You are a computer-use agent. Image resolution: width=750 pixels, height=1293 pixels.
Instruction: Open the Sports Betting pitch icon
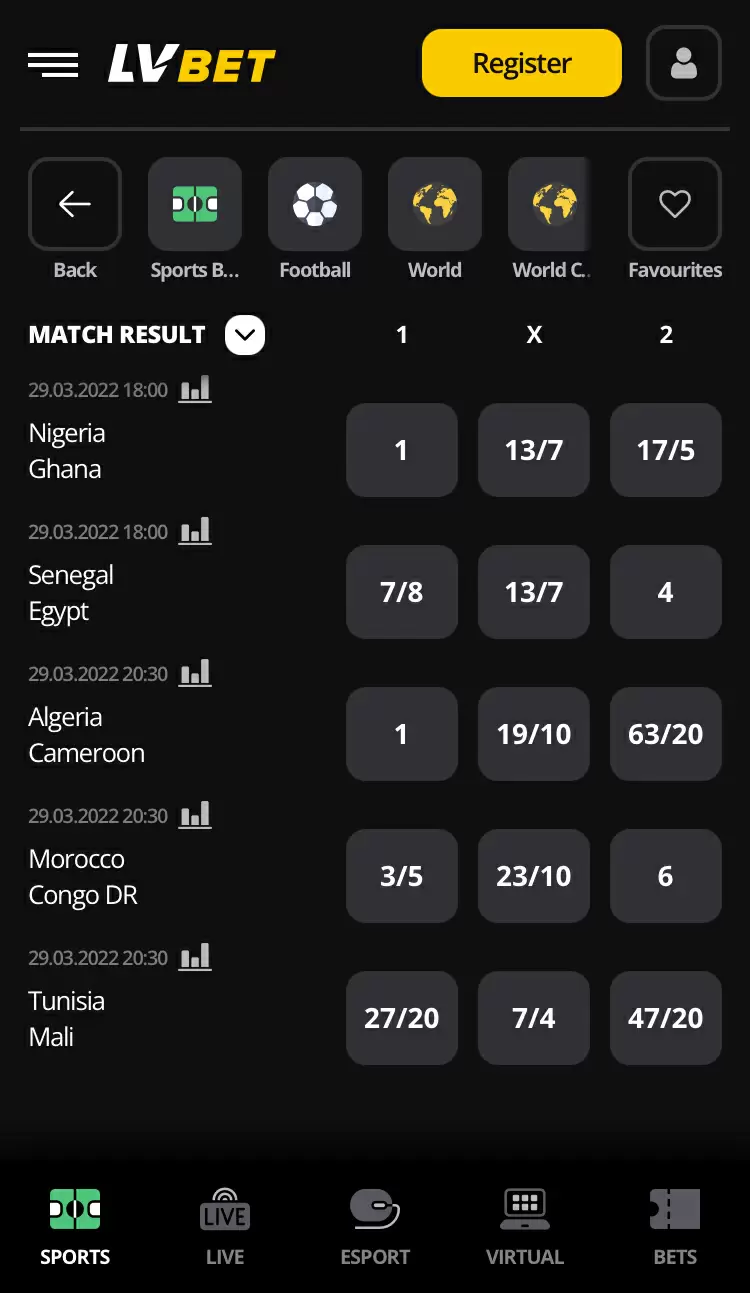point(195,205)
